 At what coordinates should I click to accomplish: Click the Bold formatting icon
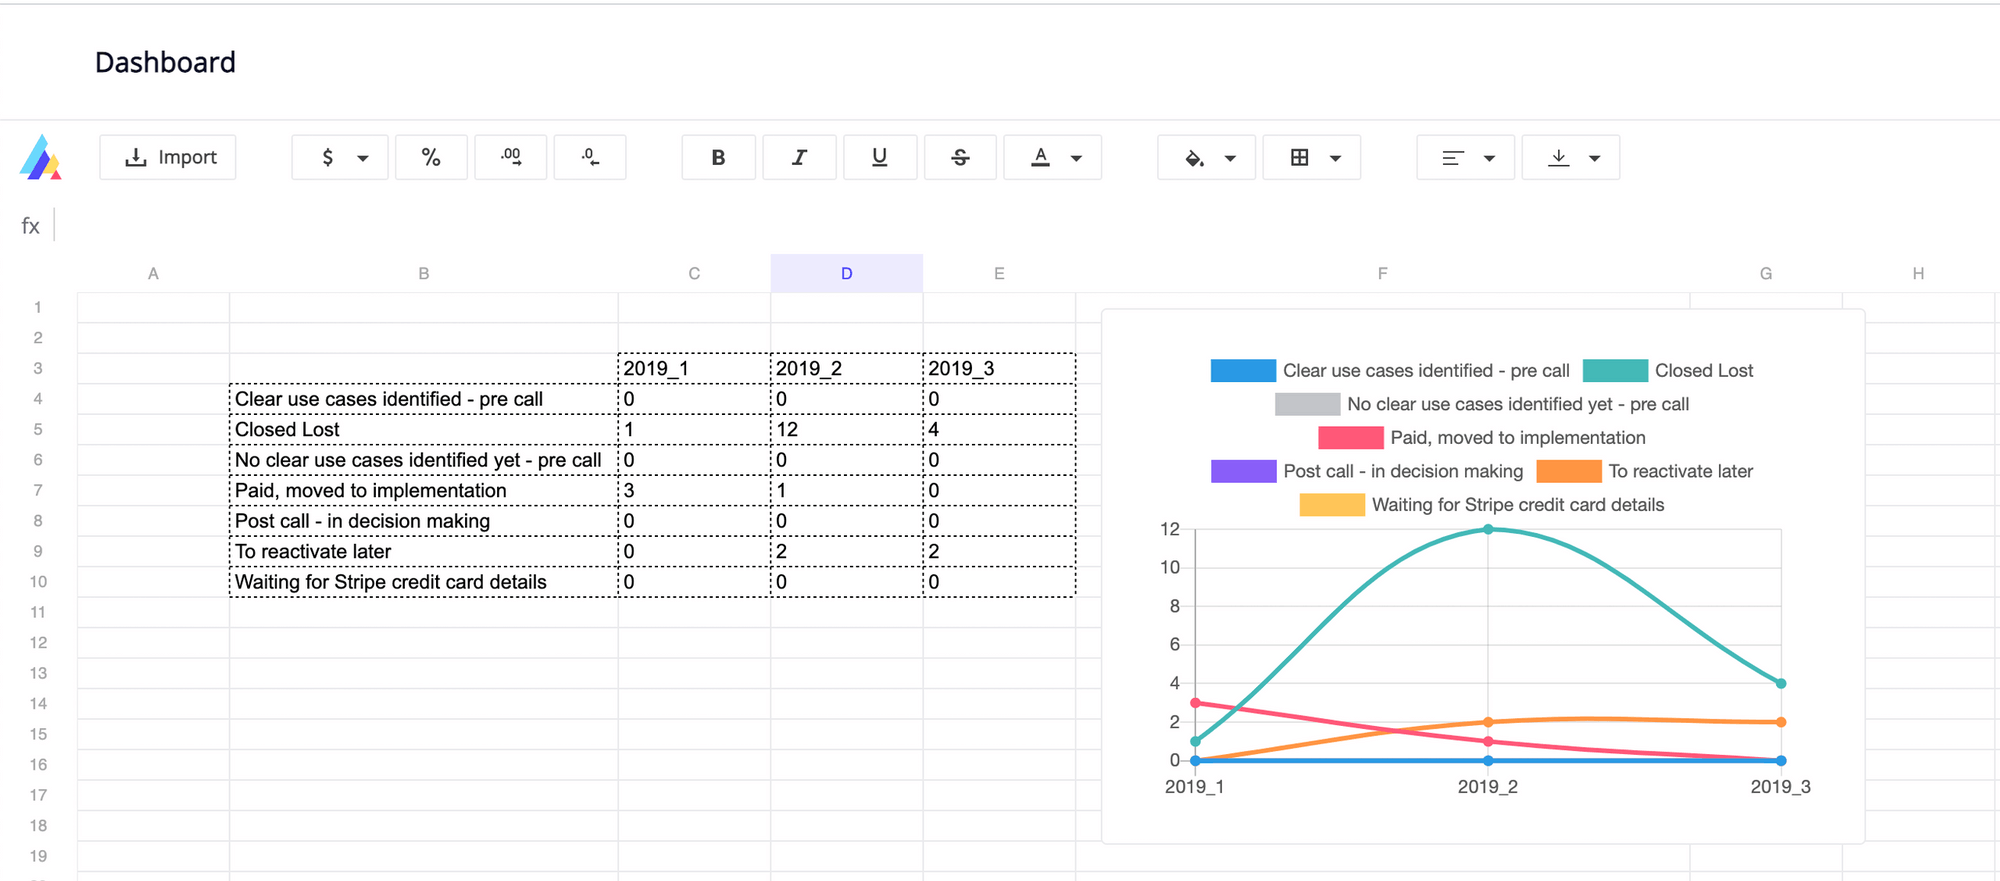tap(718, 157)
